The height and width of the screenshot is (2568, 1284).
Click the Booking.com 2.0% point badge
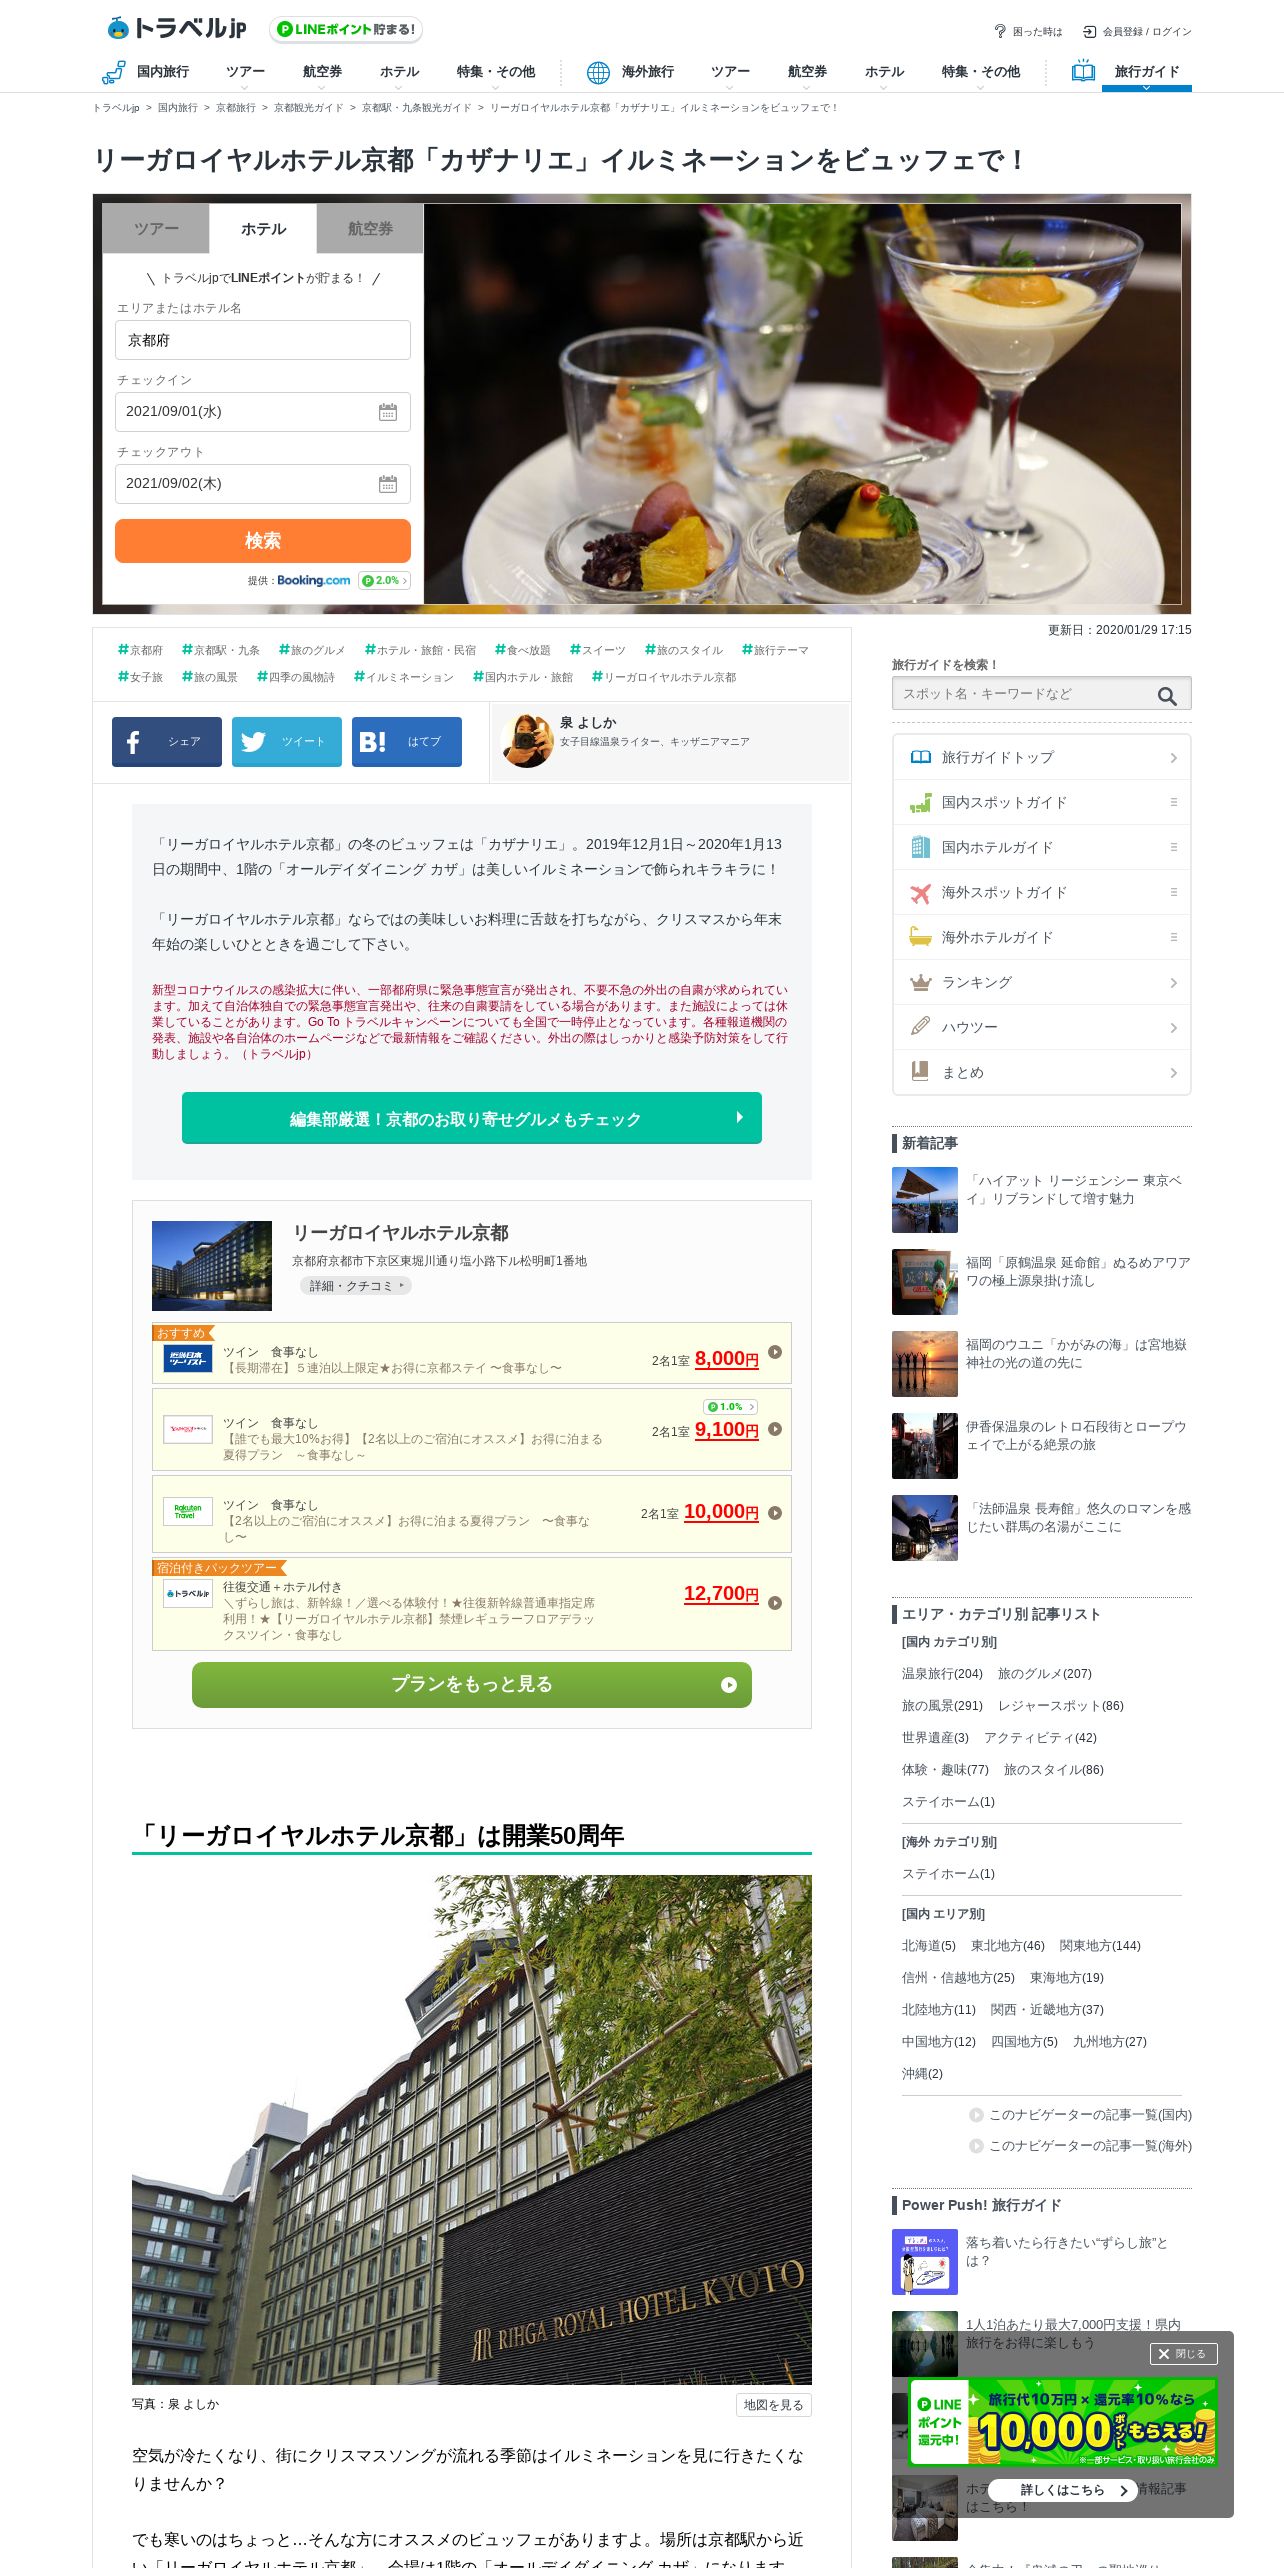384,580
